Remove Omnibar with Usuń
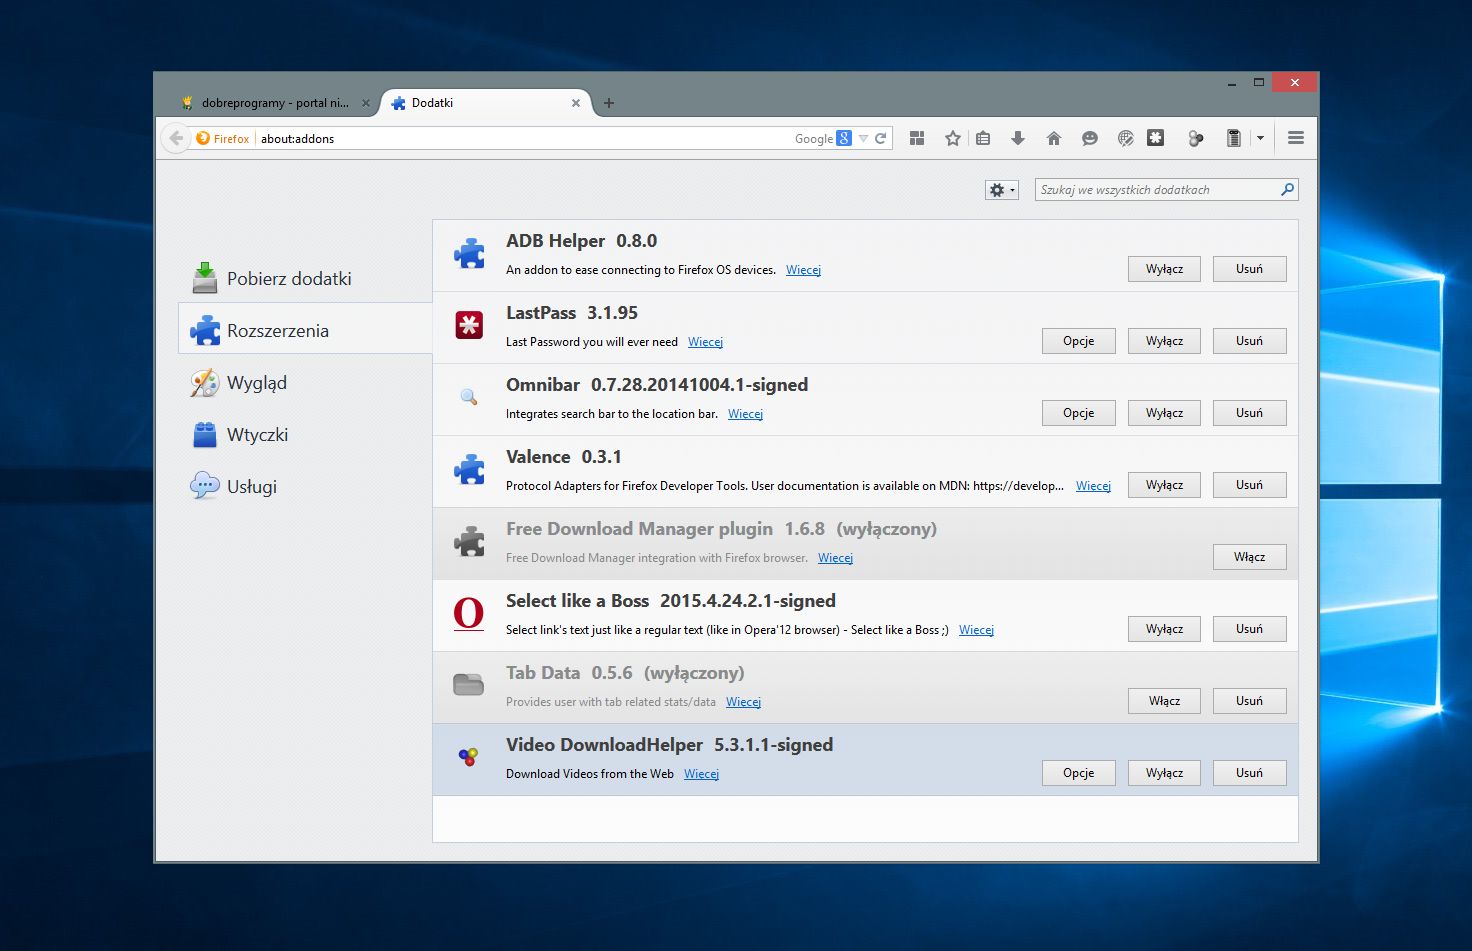 [1249, 413]
